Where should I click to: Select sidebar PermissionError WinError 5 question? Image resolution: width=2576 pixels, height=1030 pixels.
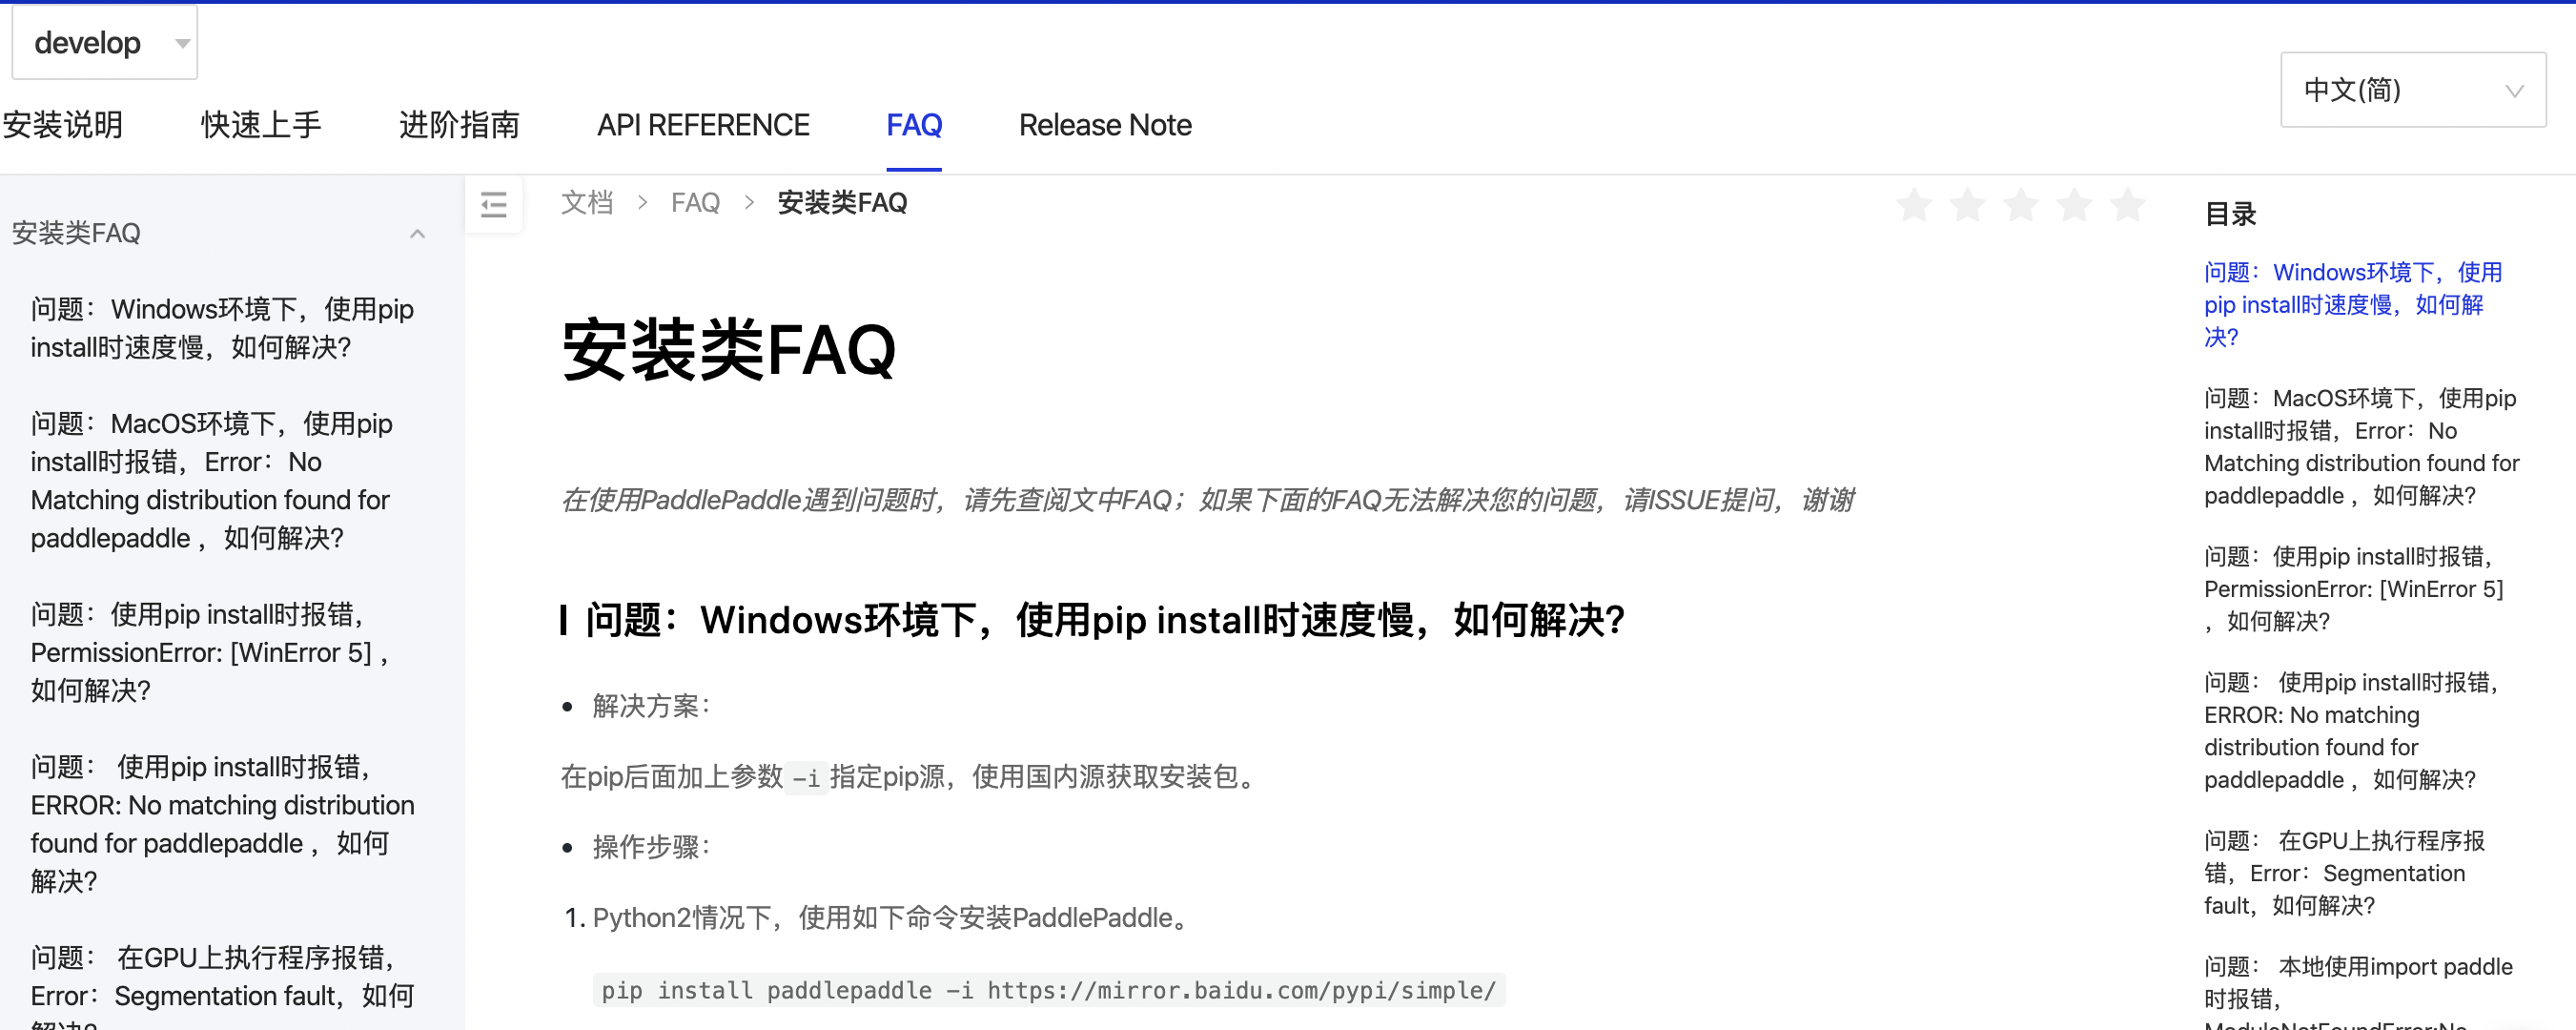tap(210, 652)
